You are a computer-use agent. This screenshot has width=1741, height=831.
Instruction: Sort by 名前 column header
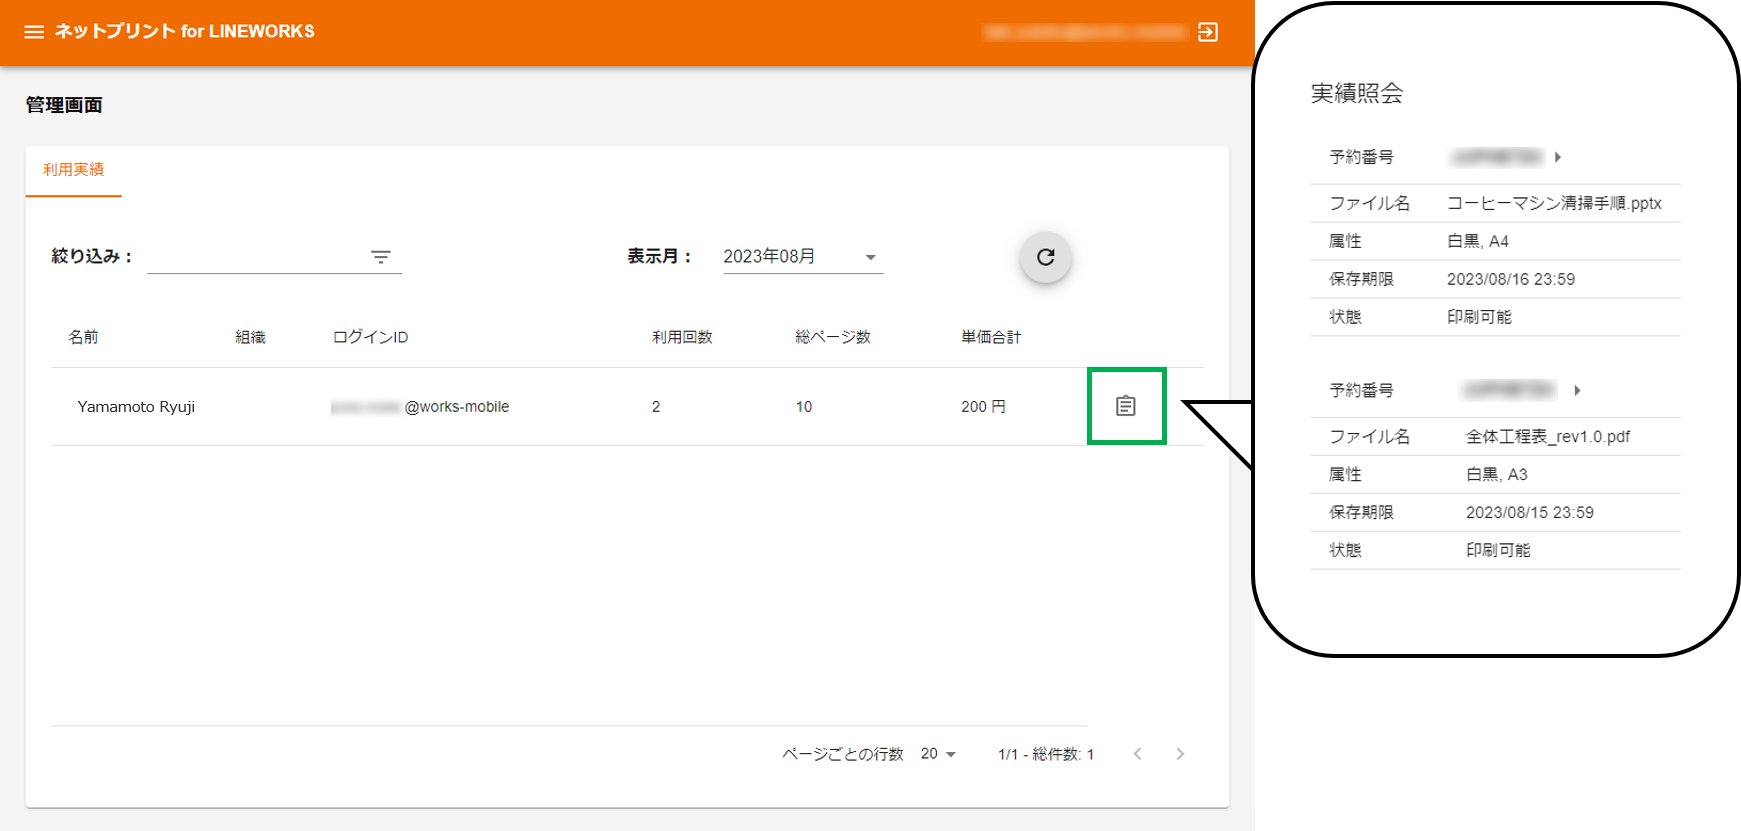[83, 337]
